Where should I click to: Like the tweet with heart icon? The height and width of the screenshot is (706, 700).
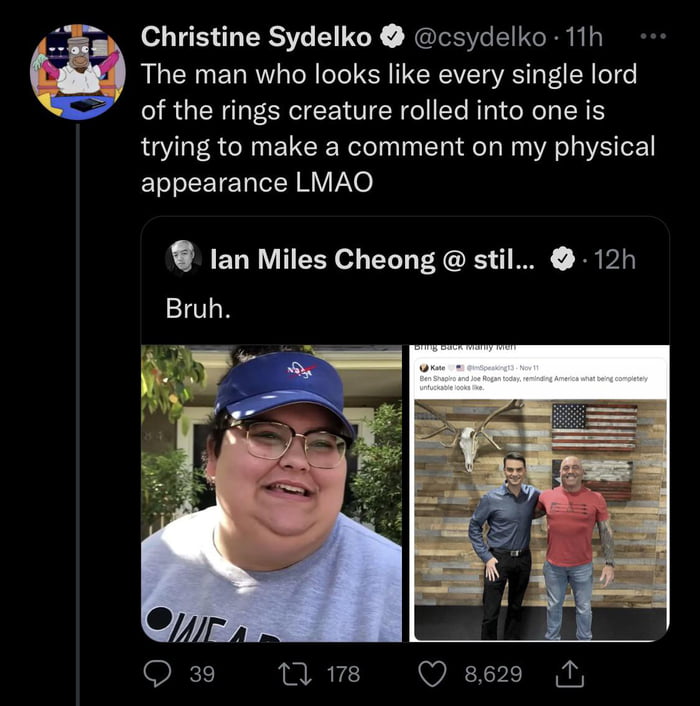[432, 674]
